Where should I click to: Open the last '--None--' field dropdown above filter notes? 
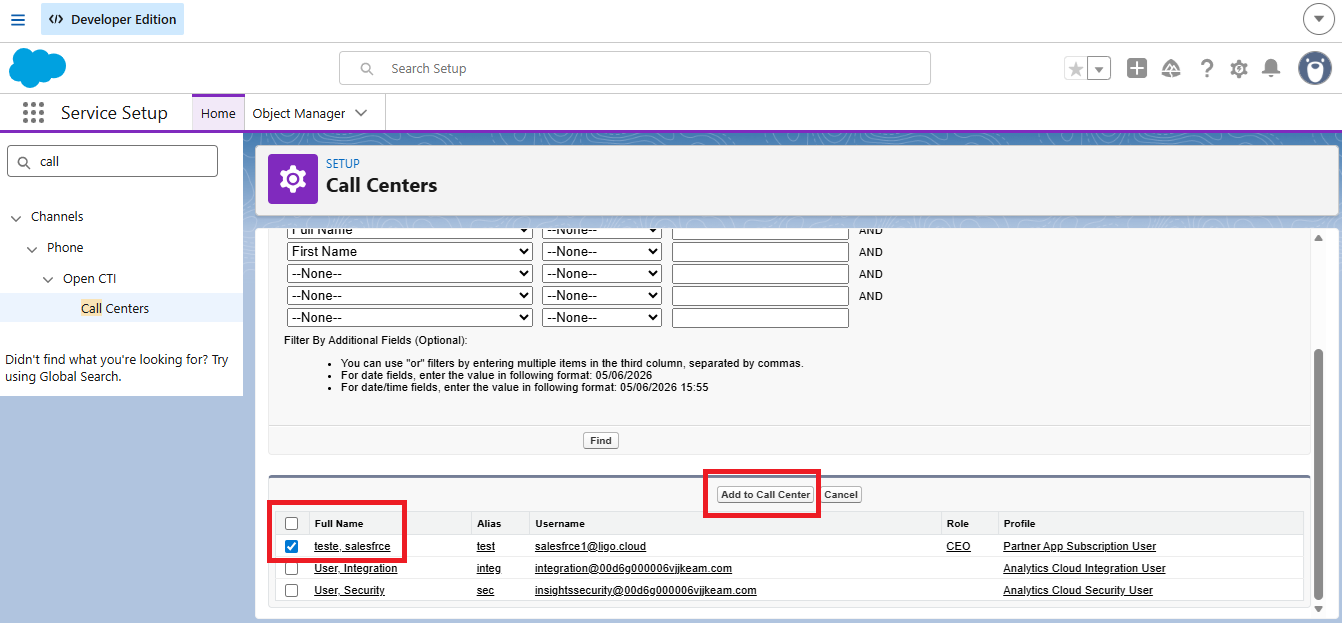click(x=410, y=317)
